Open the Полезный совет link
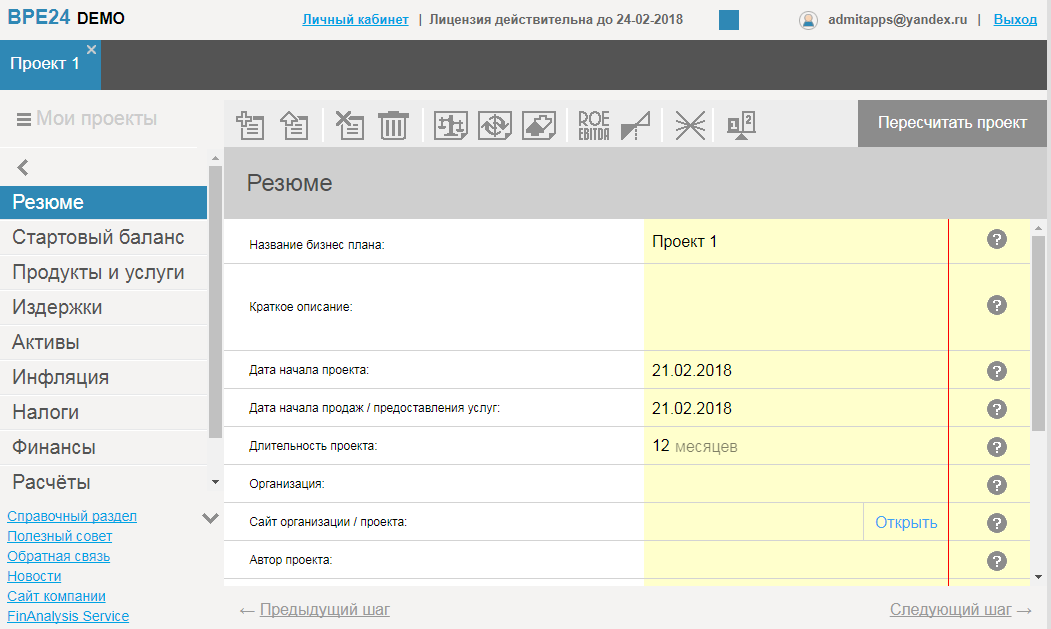The height and width of the screenshot is (629, 1051). 60,536
